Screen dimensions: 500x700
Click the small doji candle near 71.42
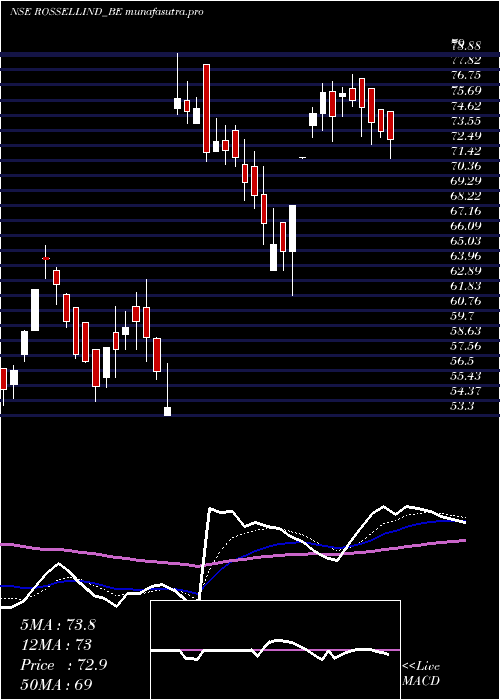tap(303, 158)
